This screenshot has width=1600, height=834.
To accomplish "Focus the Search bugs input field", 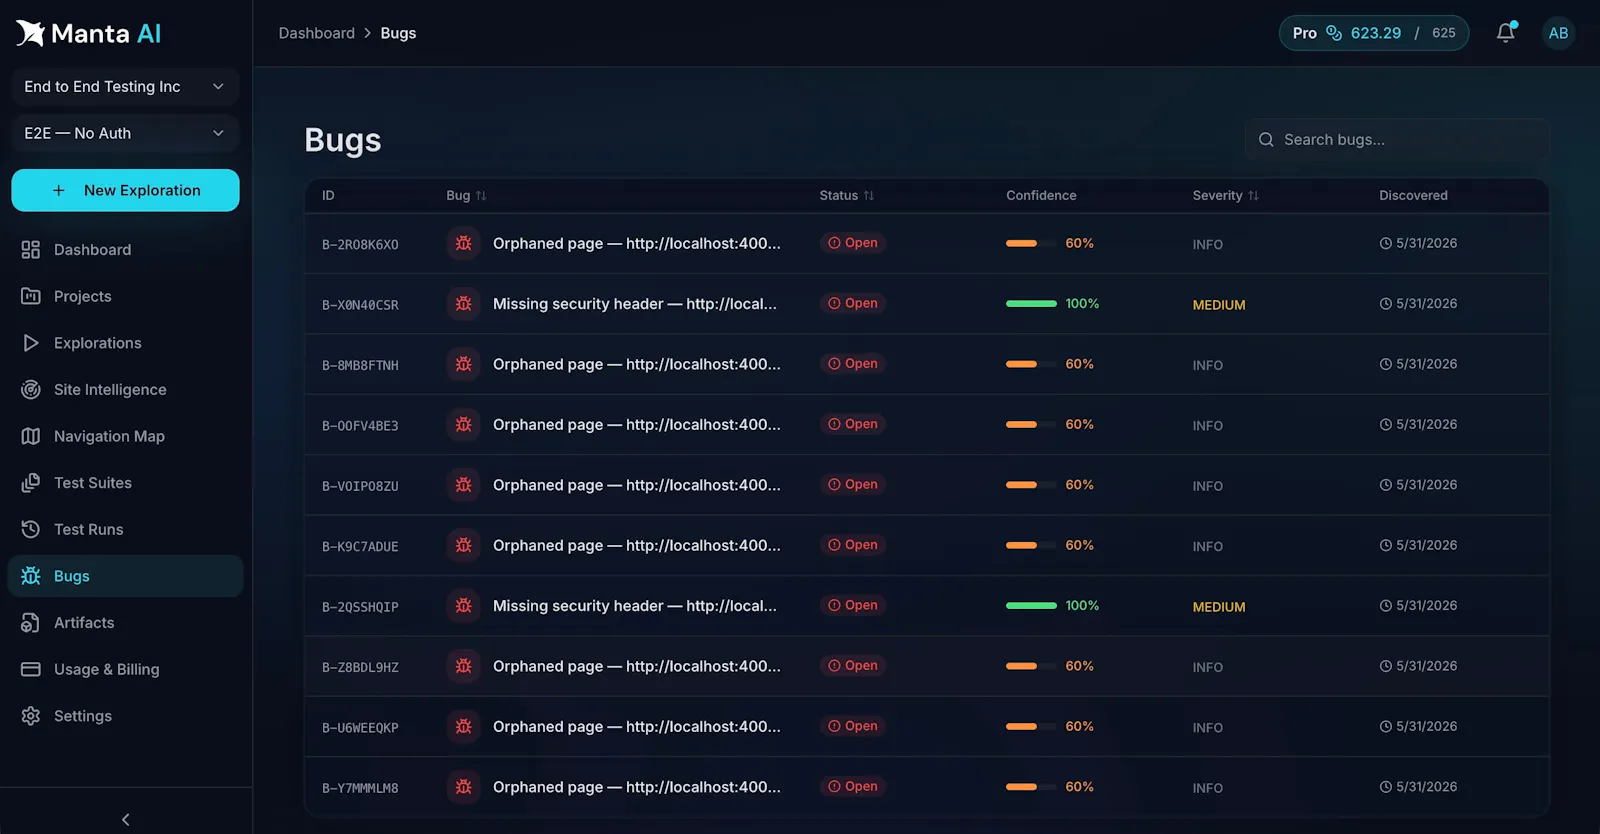I will pyautogui.click(x=1397, y=140).
